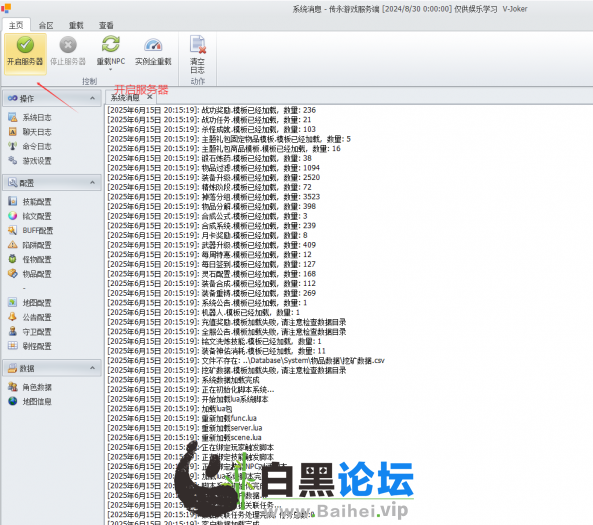Open 游戏设置 in the sidebar
Screen dimensions: 593x525
(29, 161)
